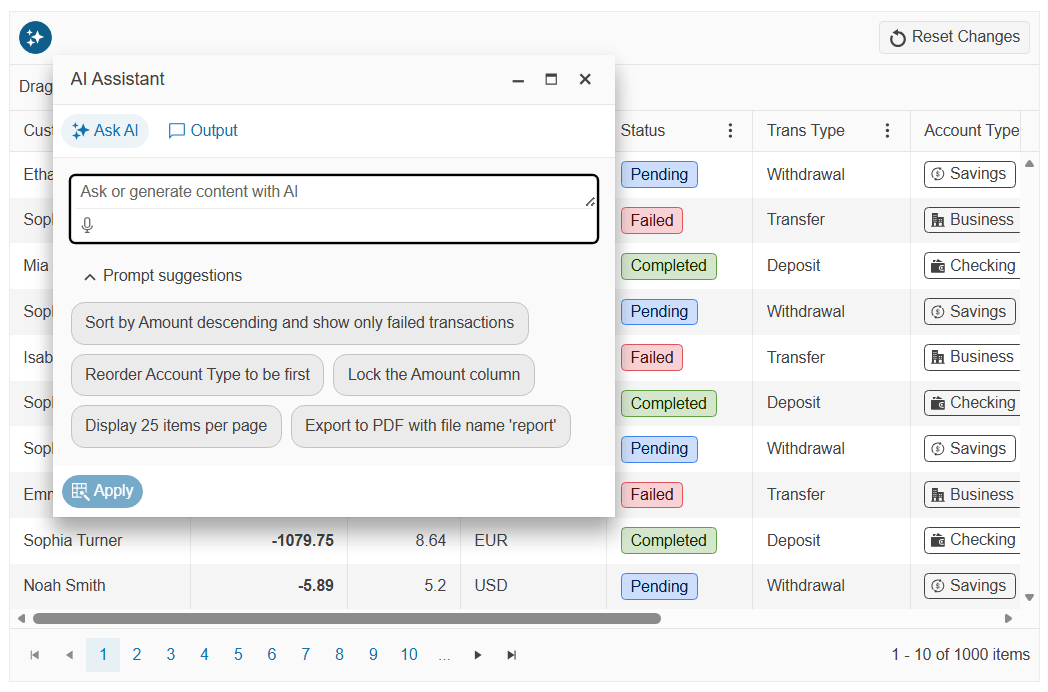The width and height of the screenshot is (1048, 692).
Task: Click the previous page arrow icon
Action: (x=69, y=654)
